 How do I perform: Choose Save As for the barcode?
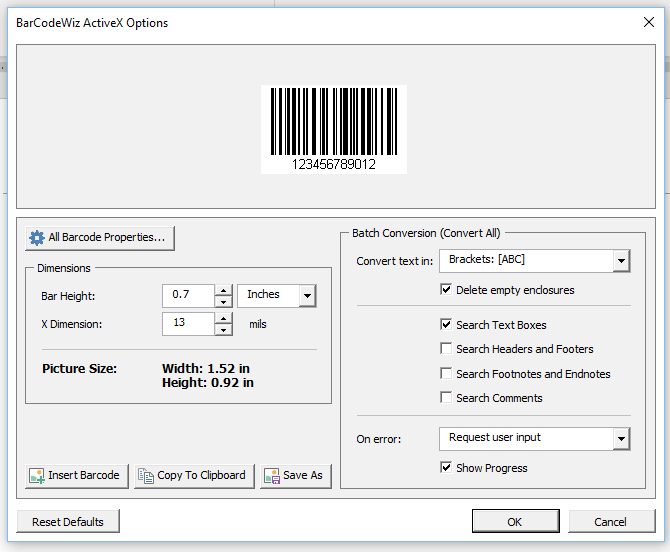point(296,476)
